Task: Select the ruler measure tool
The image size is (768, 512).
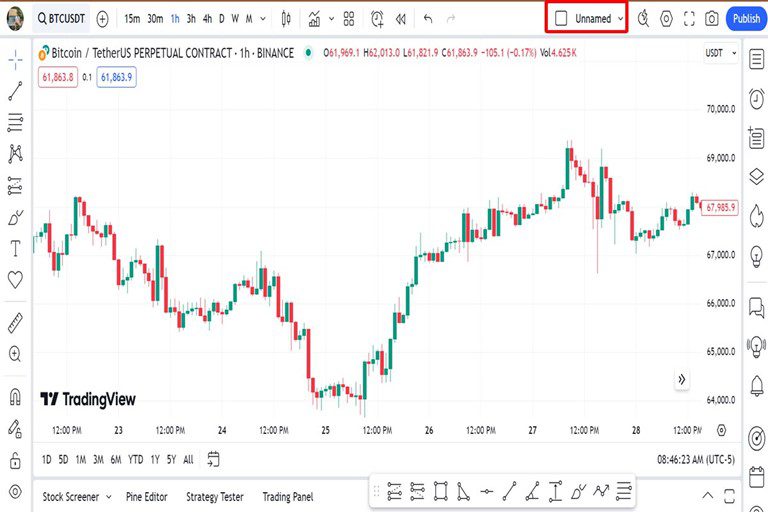Action: (15, 323)
